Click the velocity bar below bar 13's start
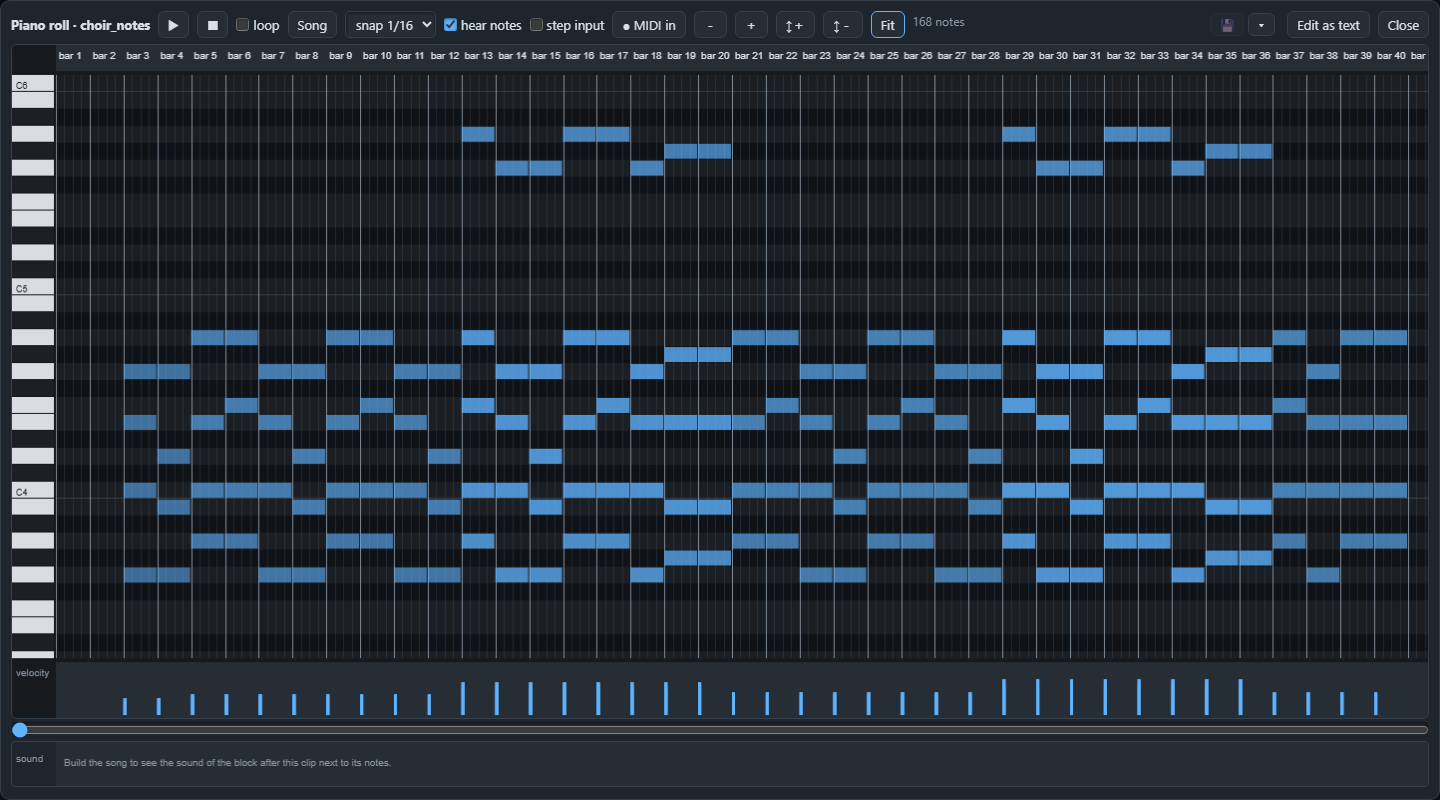The height and width of the screenshot is (800, 1440). 462,698
